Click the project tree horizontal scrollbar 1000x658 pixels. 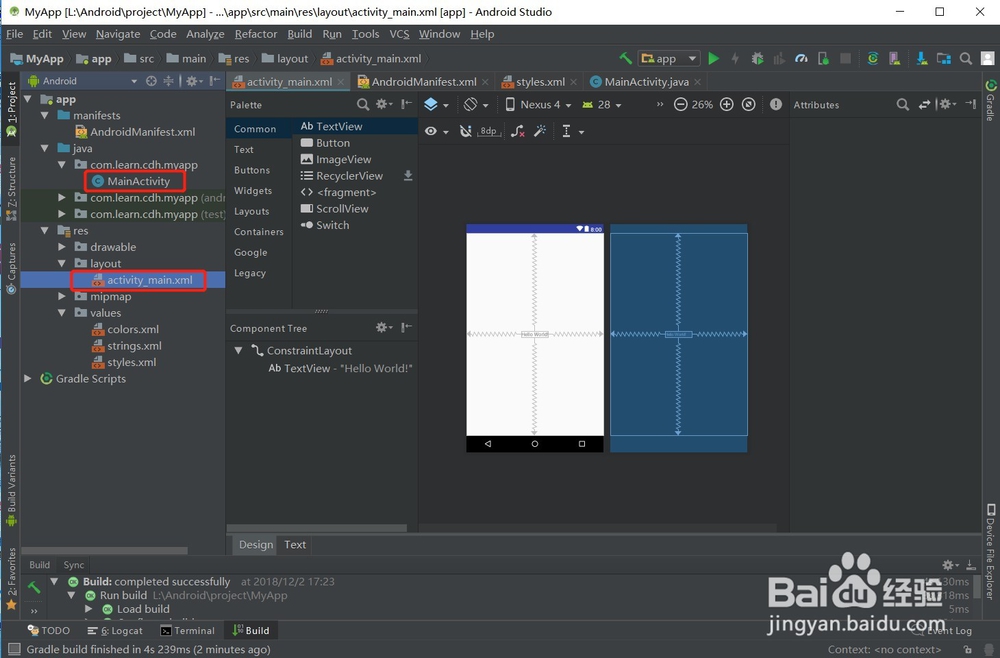point(105,550)
